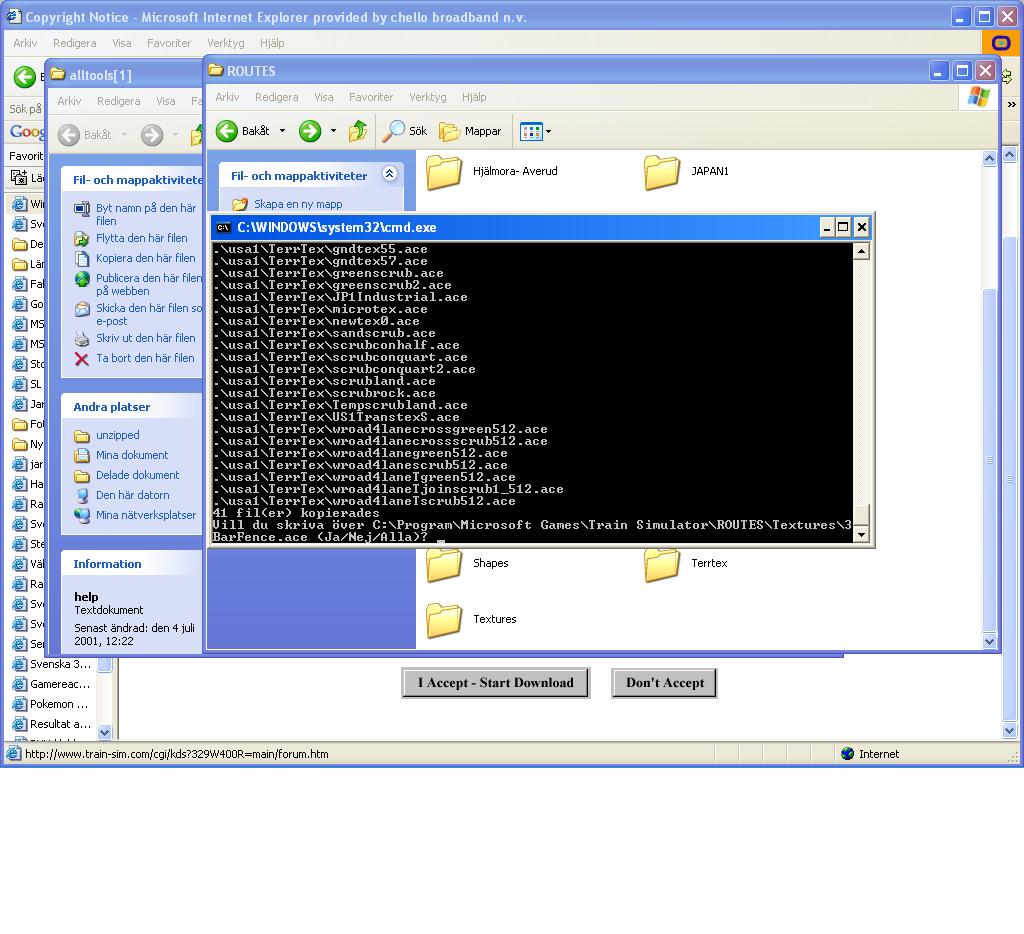Click the move icon beside Flytta den här filen

point(82,238)
